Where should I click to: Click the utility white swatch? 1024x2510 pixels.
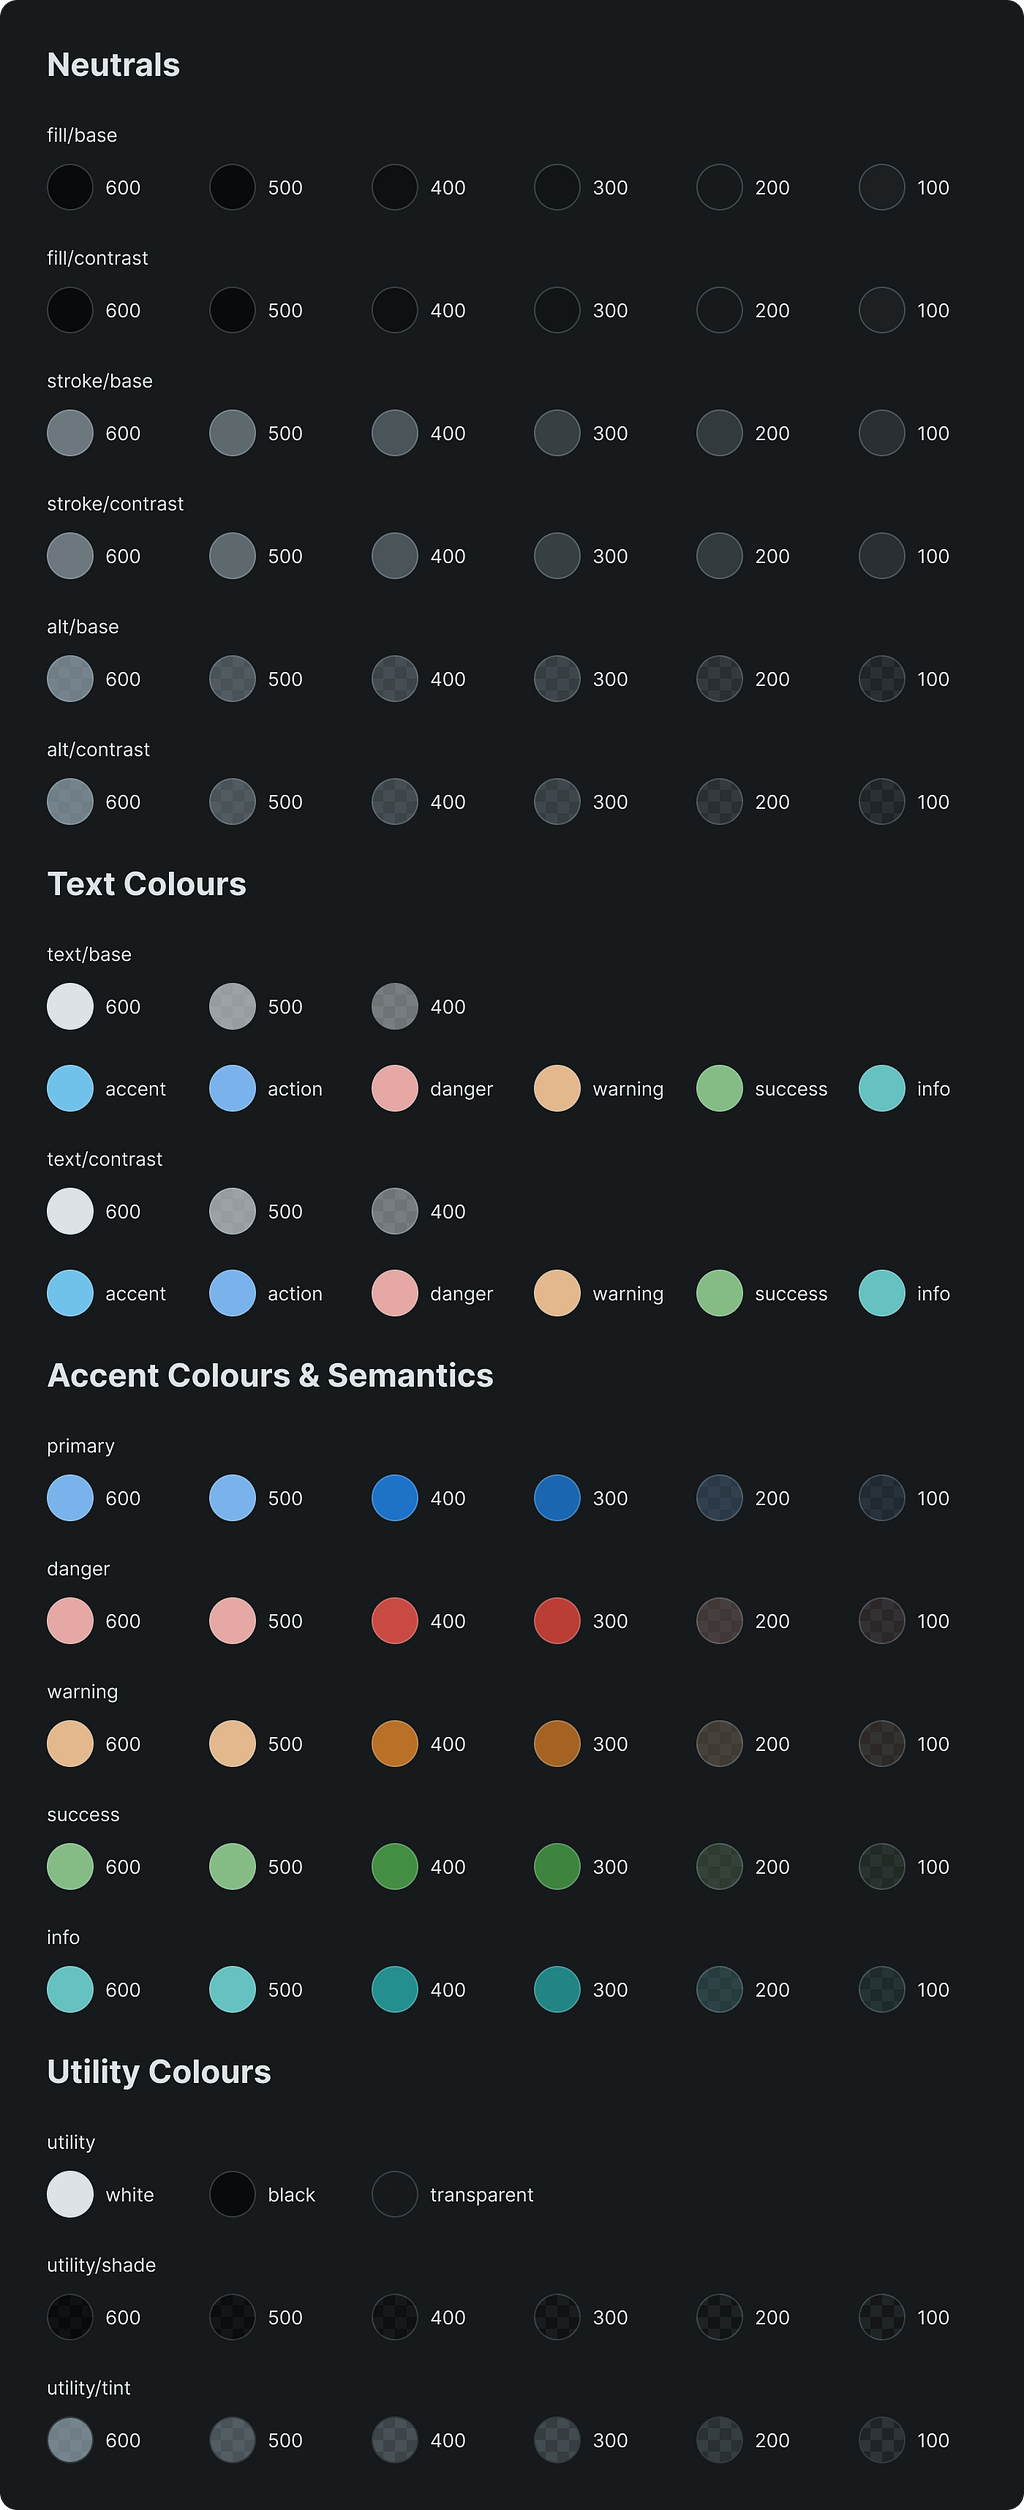coord(70,2195)
